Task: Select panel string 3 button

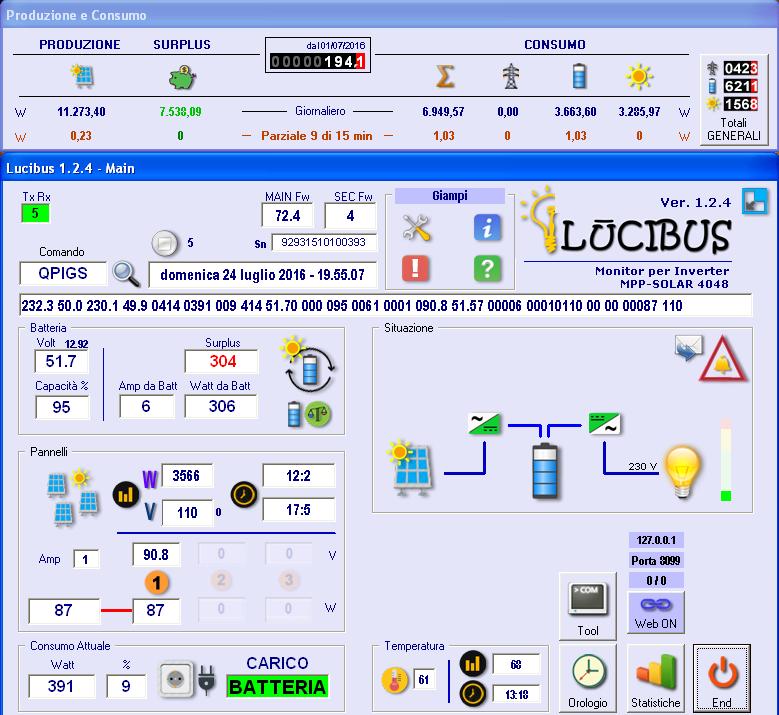Action: click(x=289, y=580)
